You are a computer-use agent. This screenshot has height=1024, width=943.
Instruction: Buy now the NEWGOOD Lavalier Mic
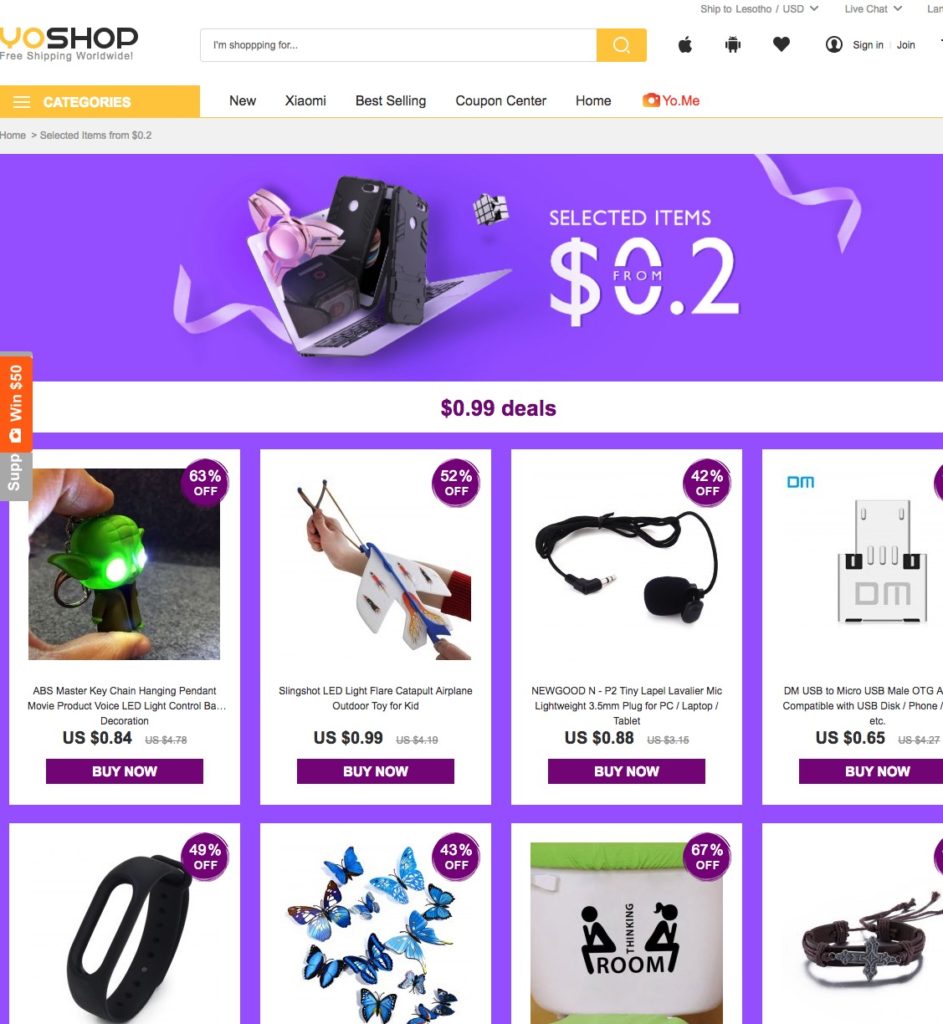[626, 771]
